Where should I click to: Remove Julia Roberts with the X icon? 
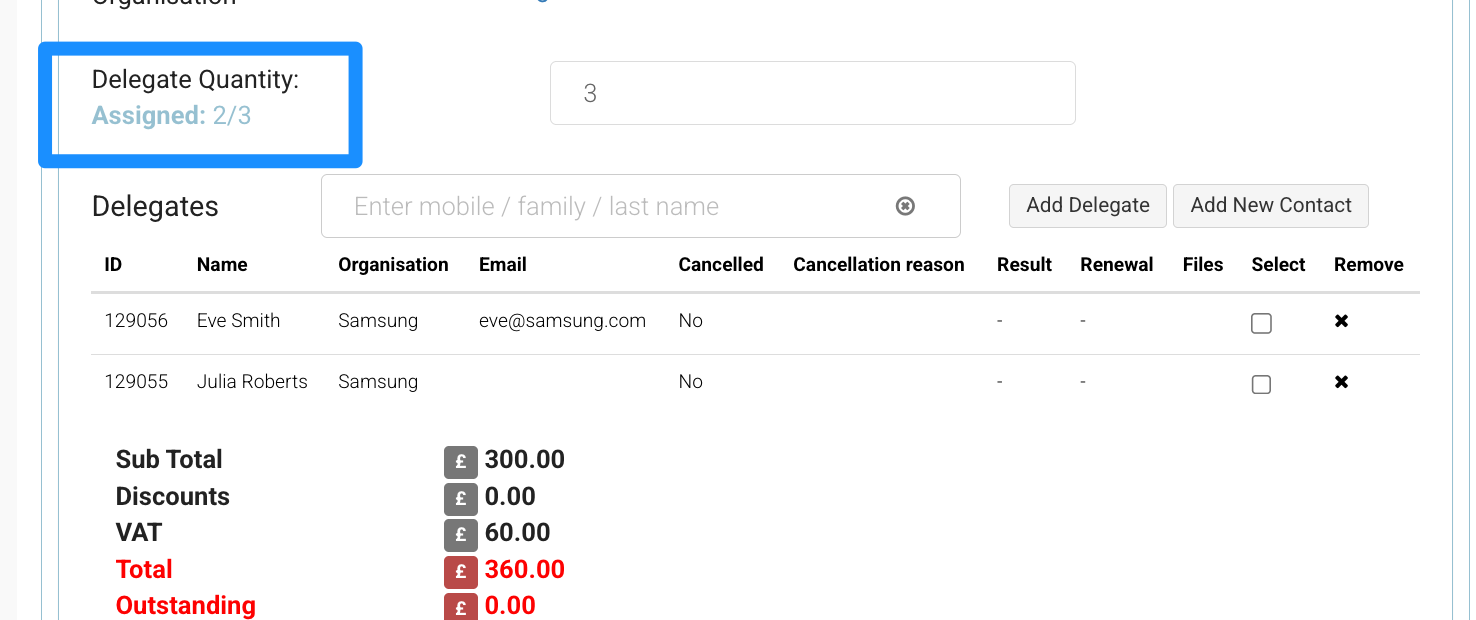click(x=1342, y=382)
